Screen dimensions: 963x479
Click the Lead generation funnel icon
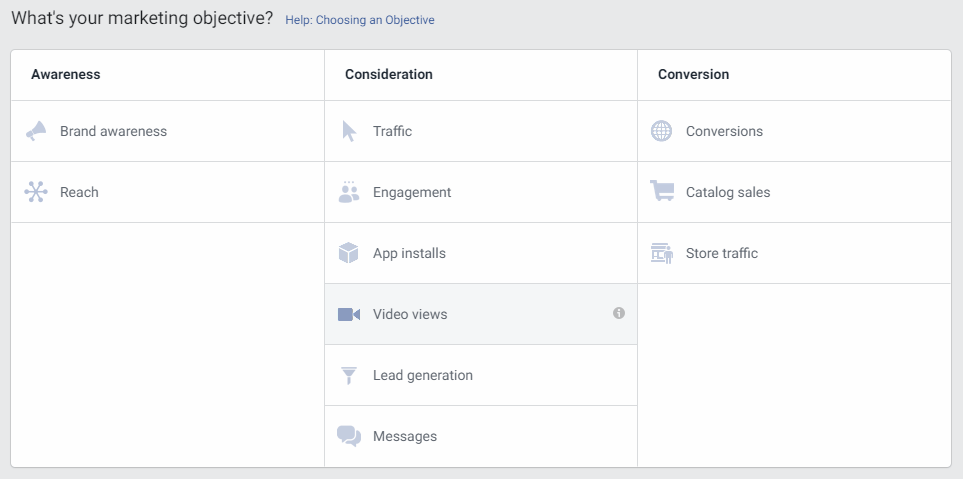349,375
